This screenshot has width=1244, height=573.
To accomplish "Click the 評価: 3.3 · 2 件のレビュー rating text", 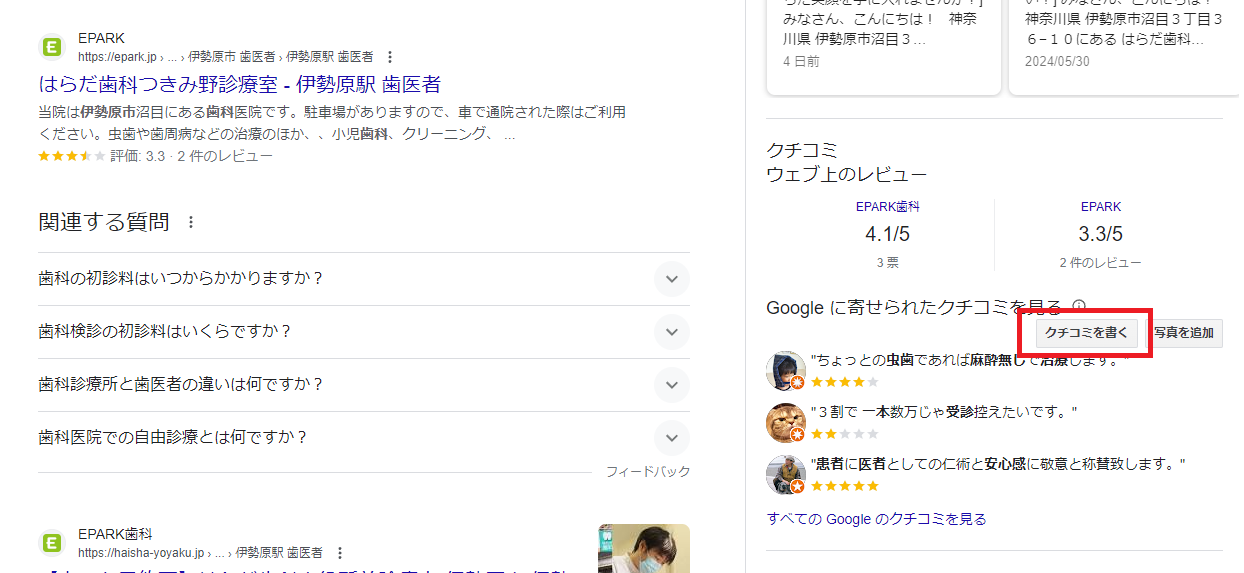I will tap(191, 156).
